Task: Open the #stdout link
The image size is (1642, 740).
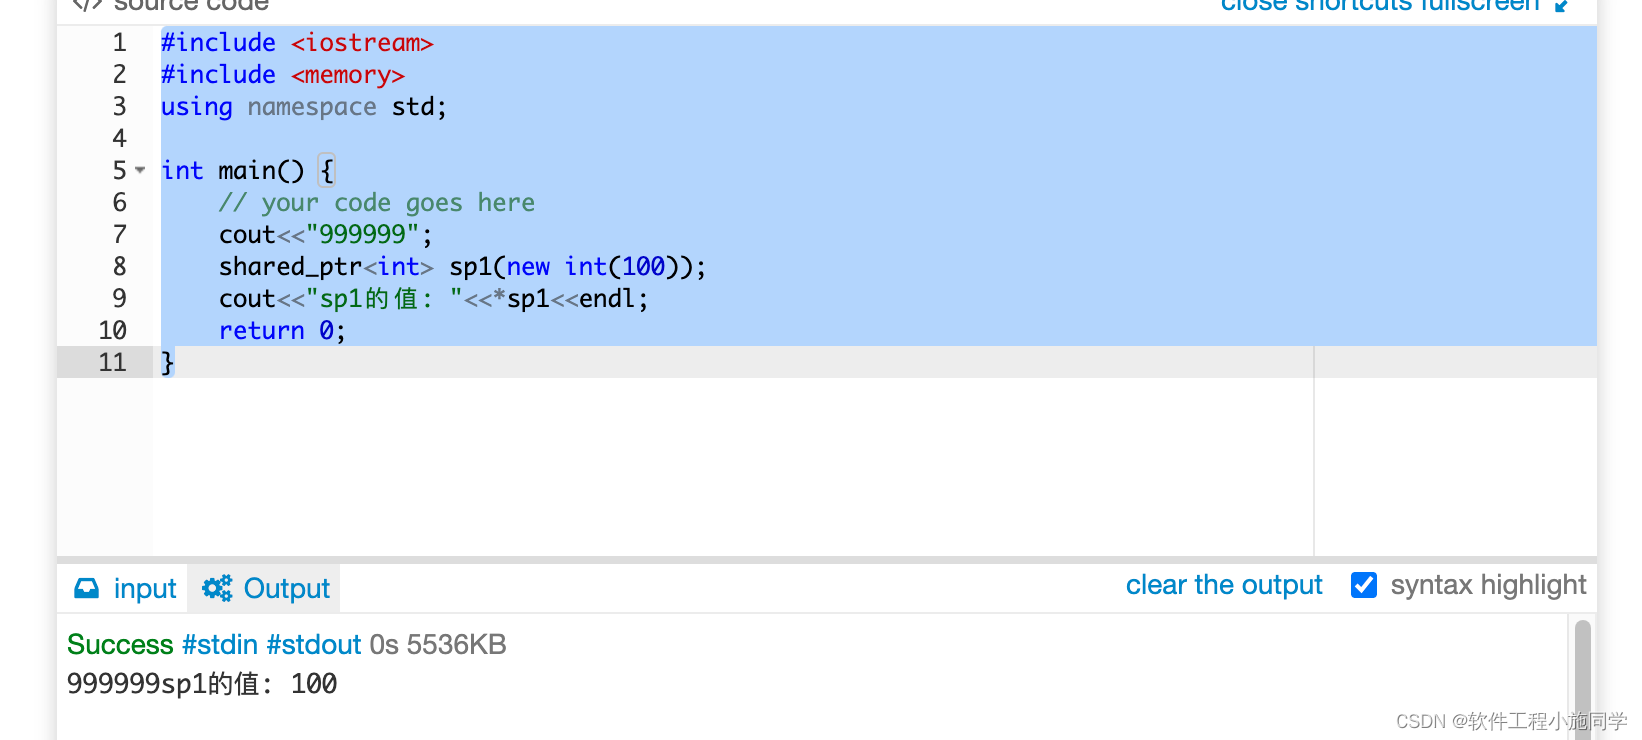Action: pos(313,645)
